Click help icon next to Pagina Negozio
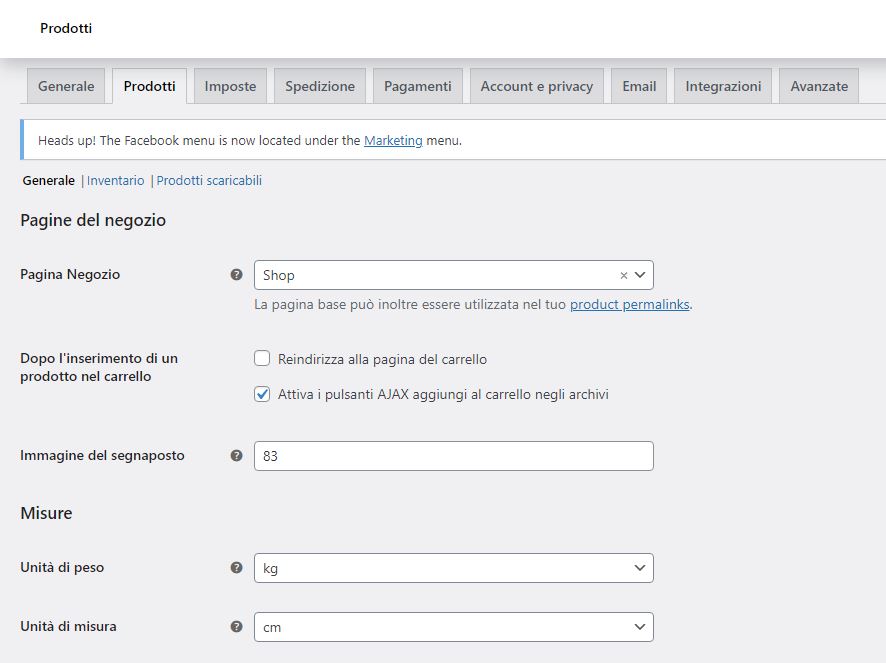Screen dimensions: 886x663 236,275
